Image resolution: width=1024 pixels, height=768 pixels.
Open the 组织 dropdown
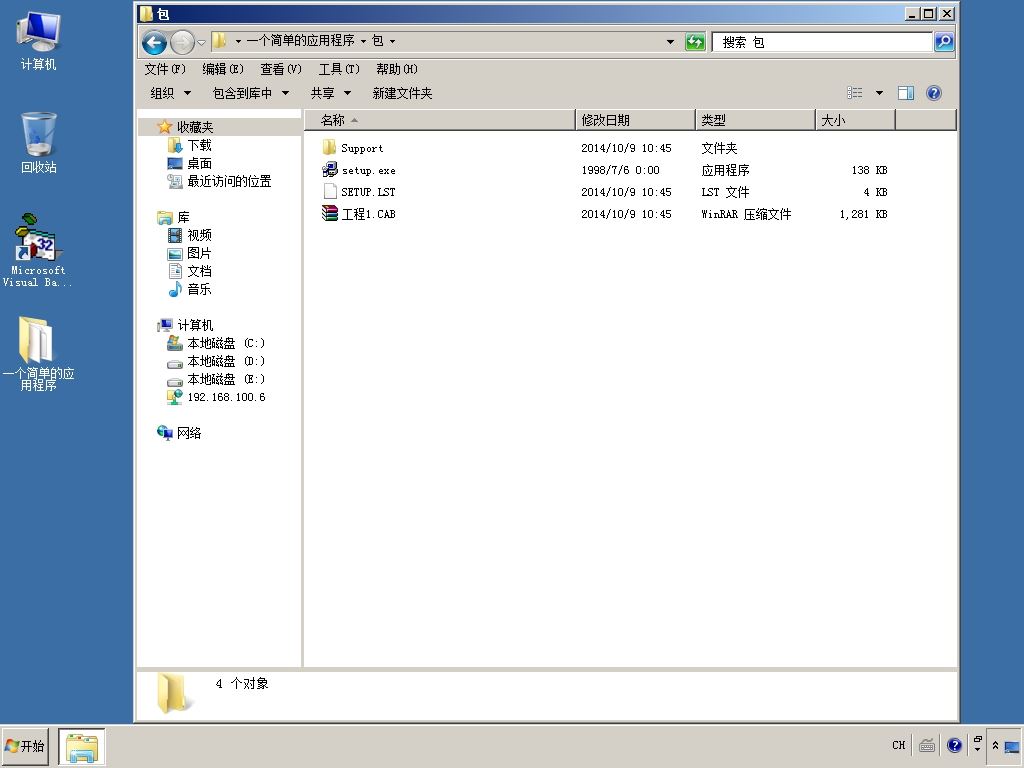170,93
